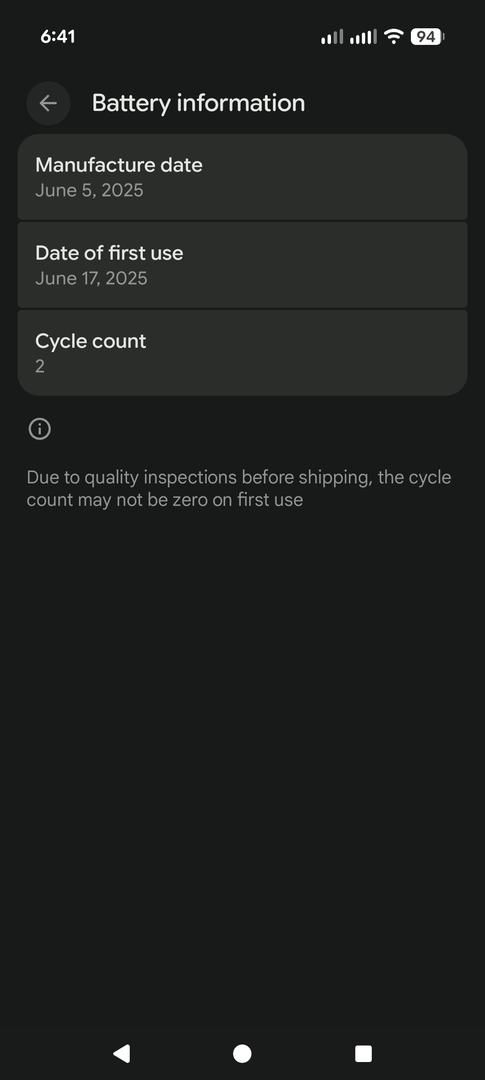Image resolution: width=485 pixels, height=1080 pixels.
Task: Tap the cycle count value 2
Action: (40, 366)
